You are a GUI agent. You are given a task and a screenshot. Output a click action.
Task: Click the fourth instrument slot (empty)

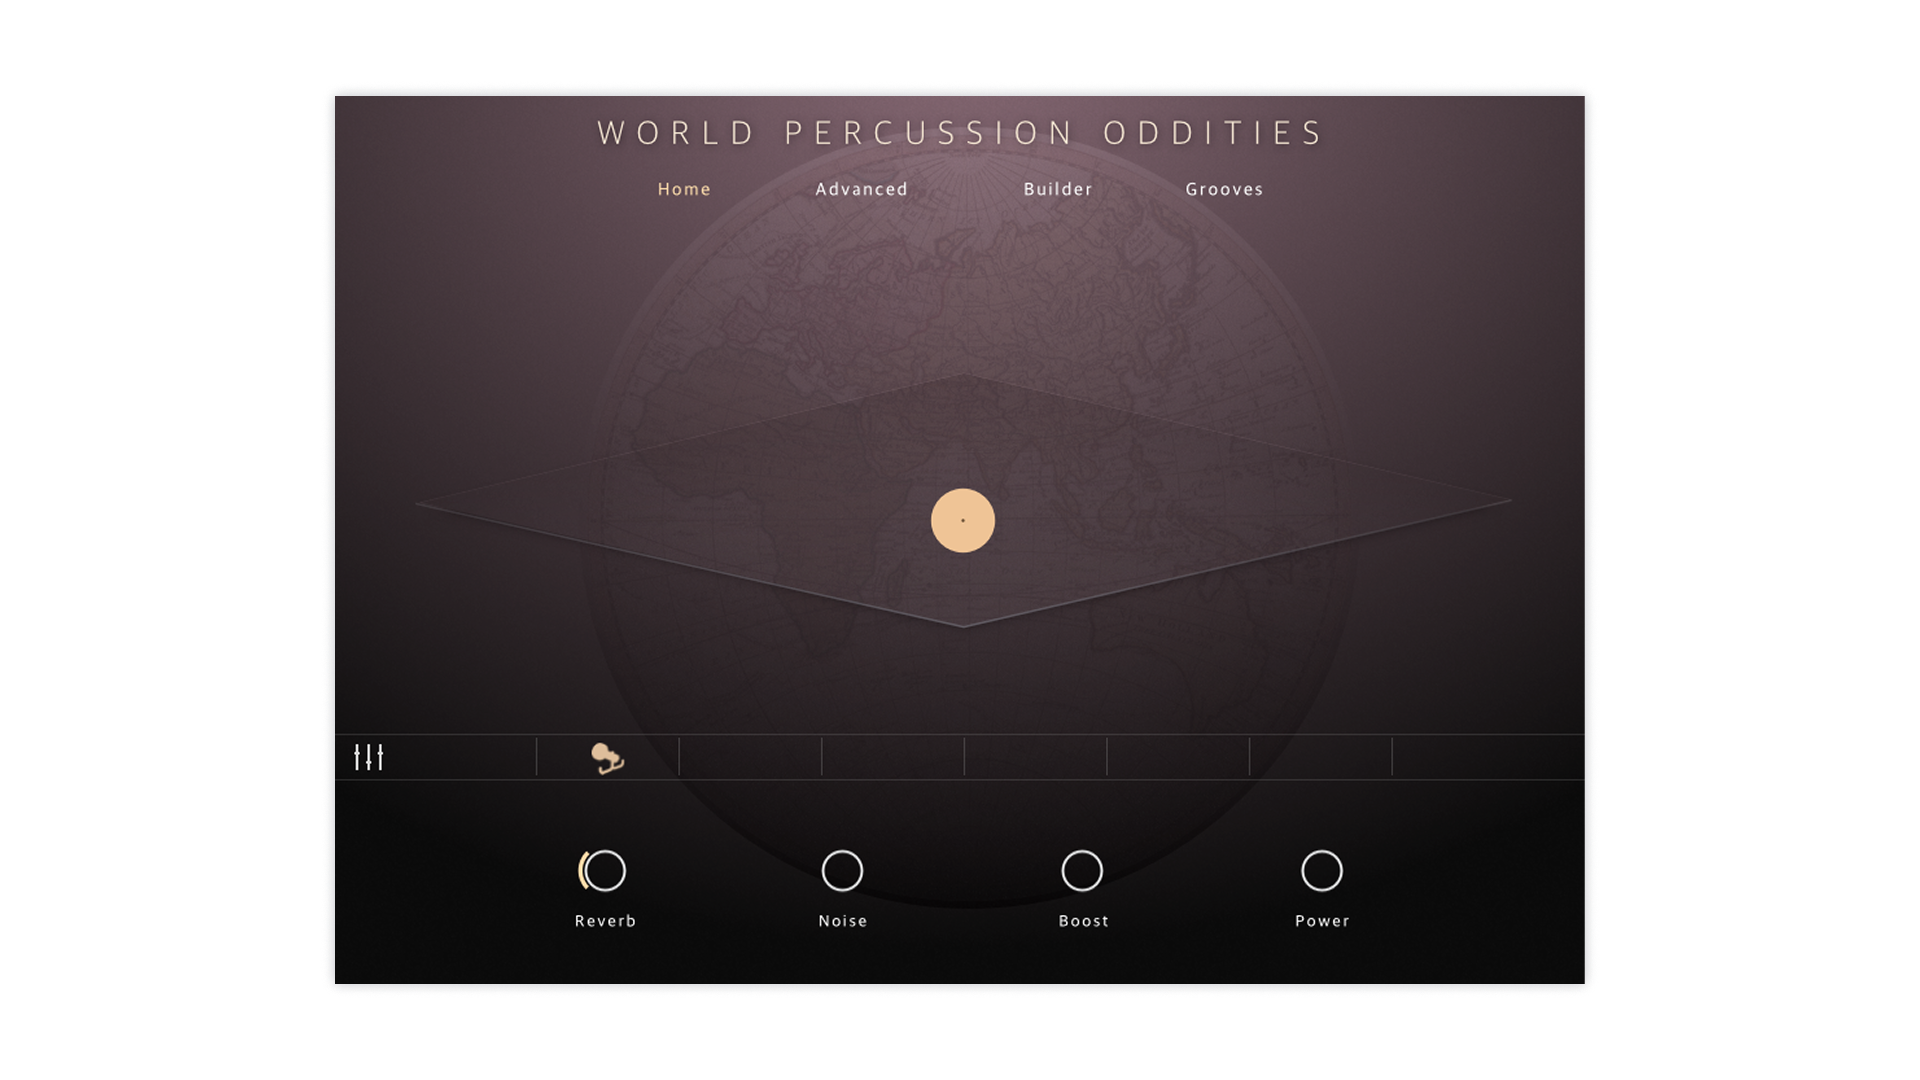pos(1035,757)
